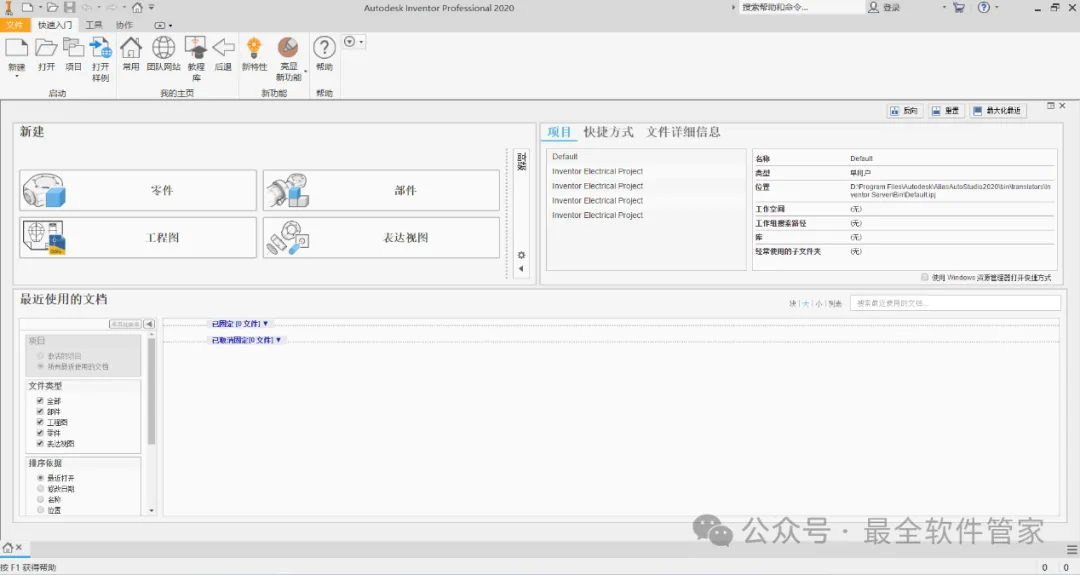Click the 后向 layout button
Screen dimensions: 1080x575
(x=904, y=110)
